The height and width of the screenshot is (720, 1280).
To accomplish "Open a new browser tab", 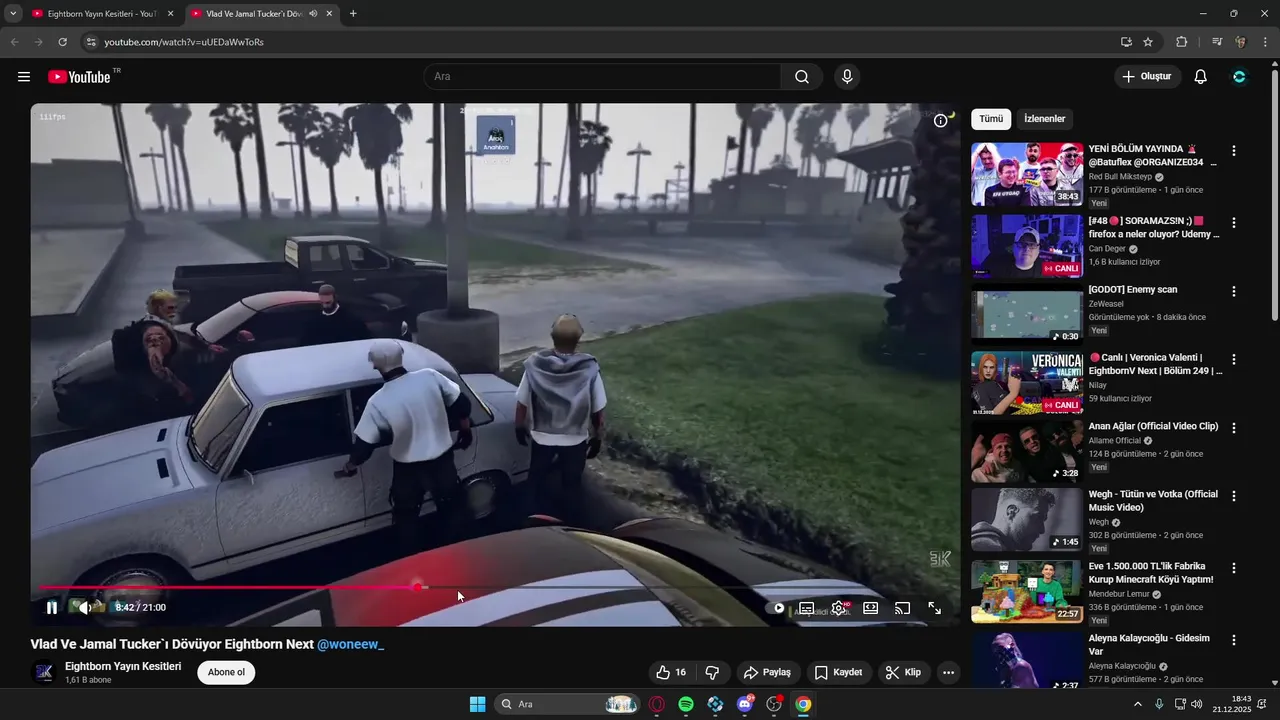I will (353, 14).
